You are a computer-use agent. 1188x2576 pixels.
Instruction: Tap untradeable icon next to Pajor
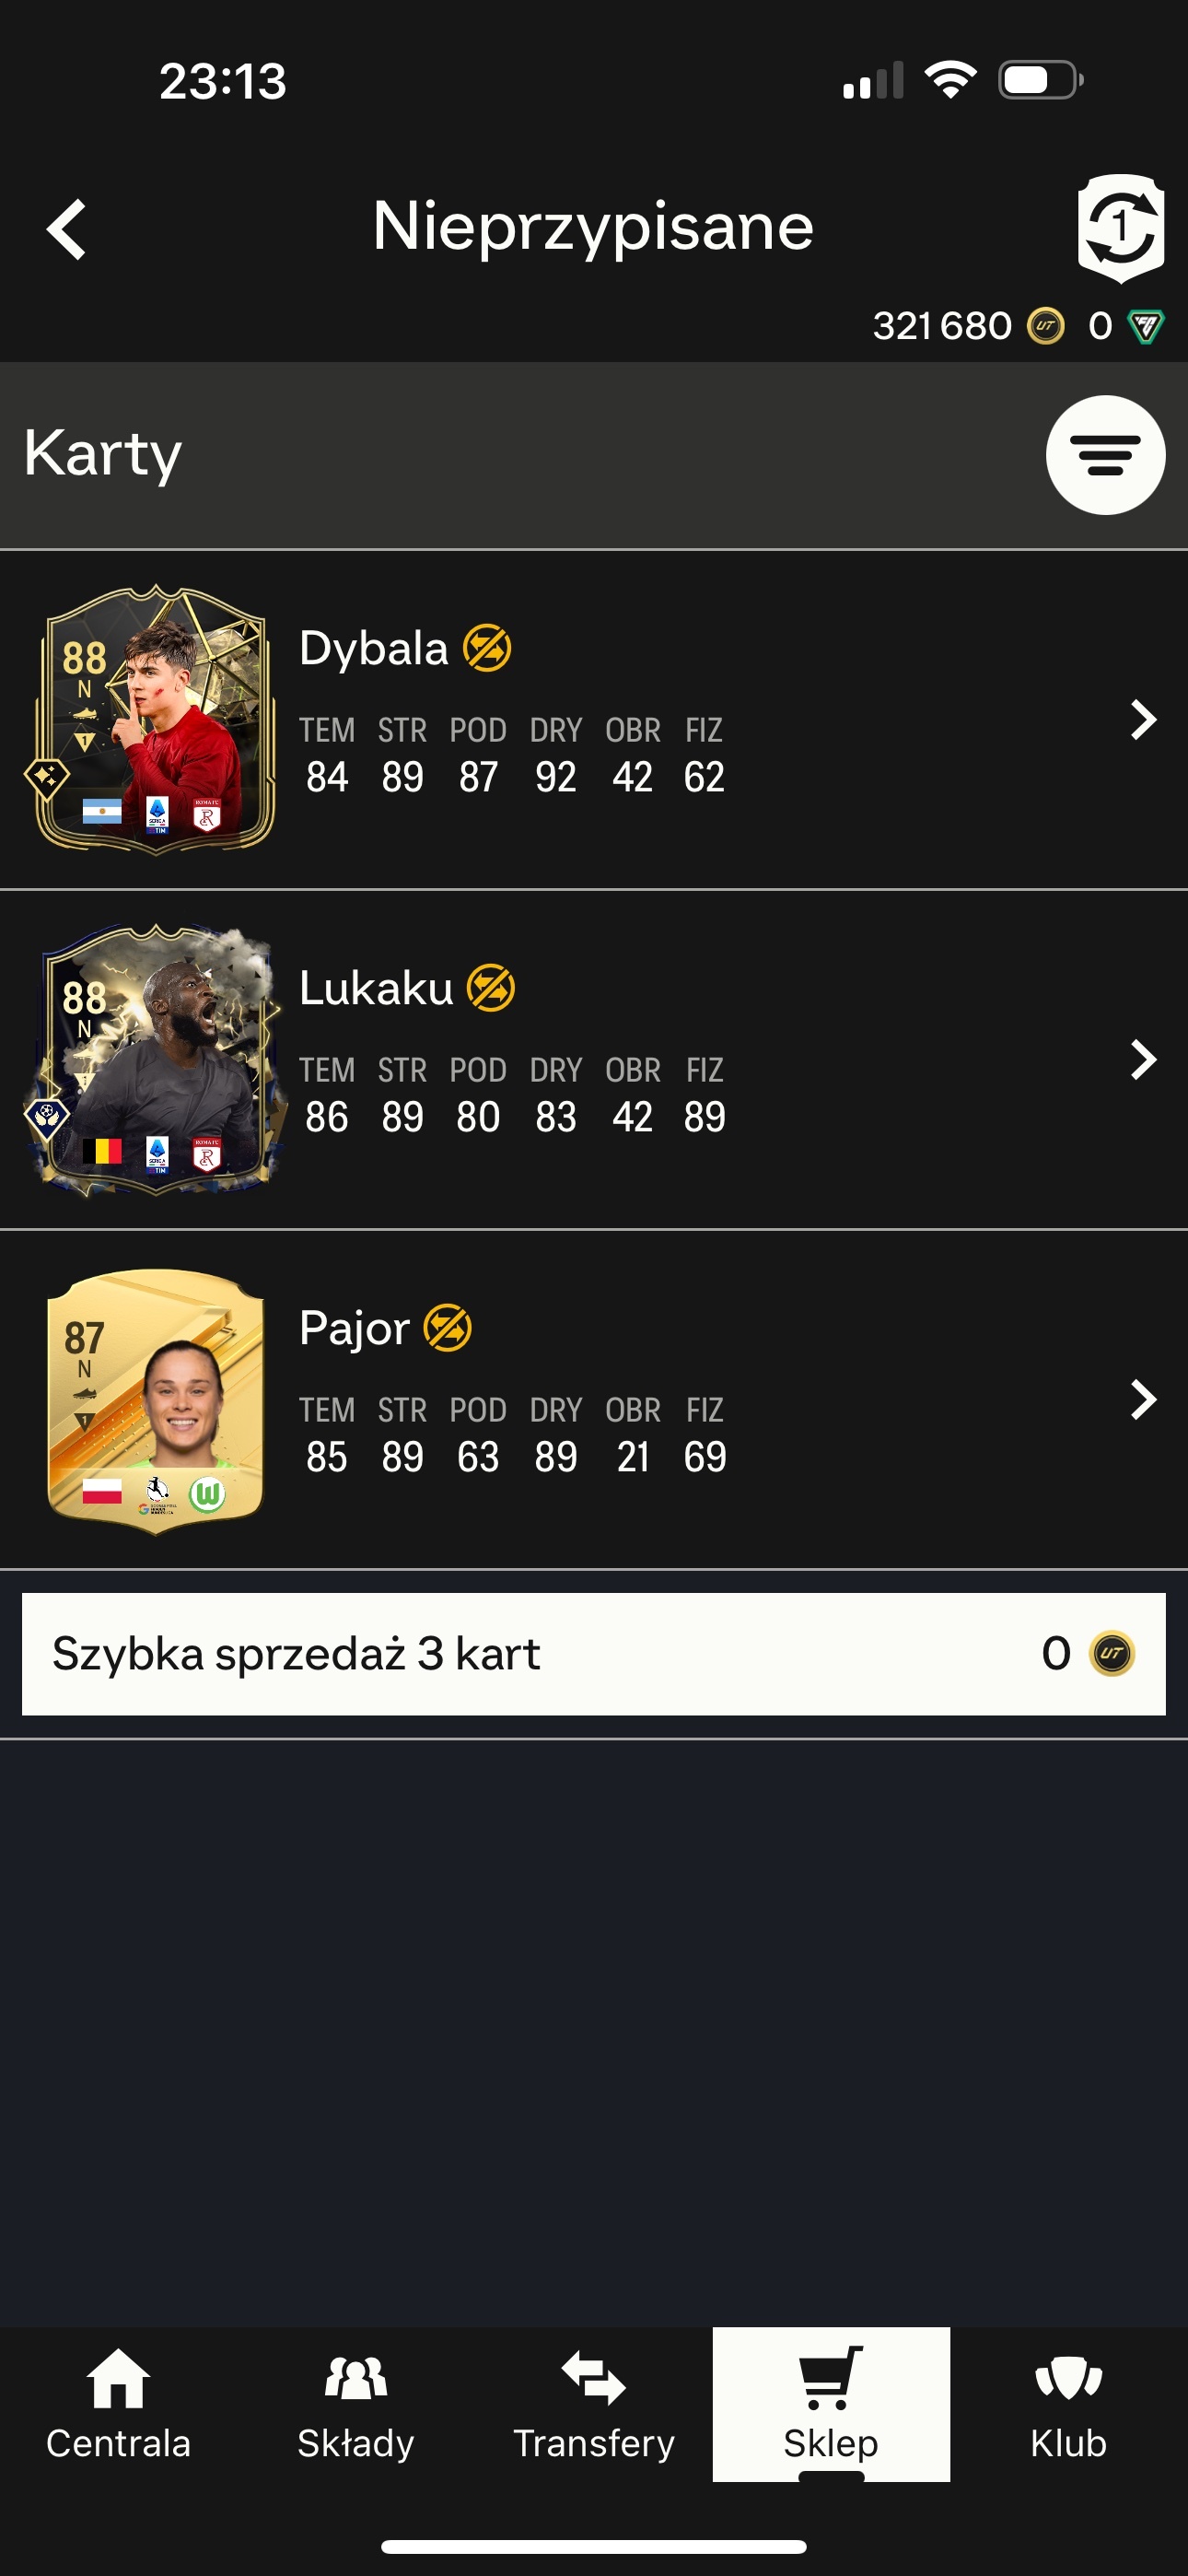(x=448, y=1328)
